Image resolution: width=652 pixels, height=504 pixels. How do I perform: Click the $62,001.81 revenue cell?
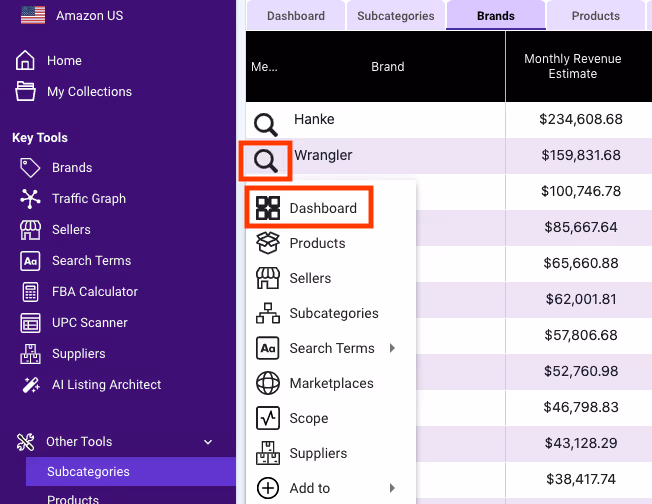point(581,299)
